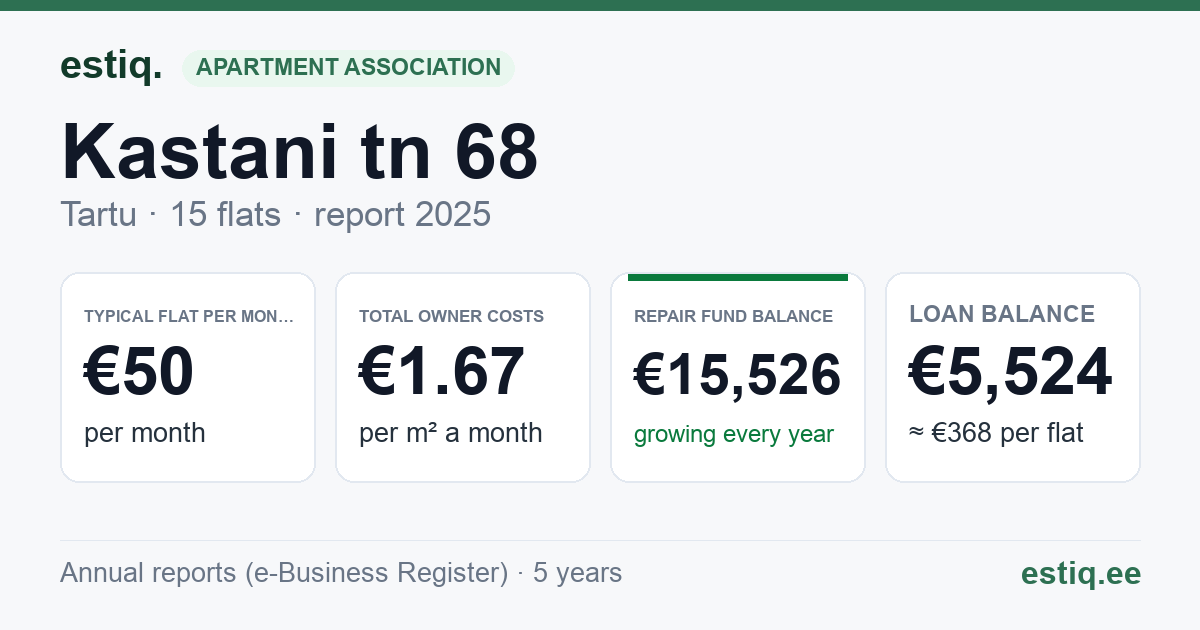Click 'Annual reports (e-Business Register) · 5 years' footer text

pos(341,573)
